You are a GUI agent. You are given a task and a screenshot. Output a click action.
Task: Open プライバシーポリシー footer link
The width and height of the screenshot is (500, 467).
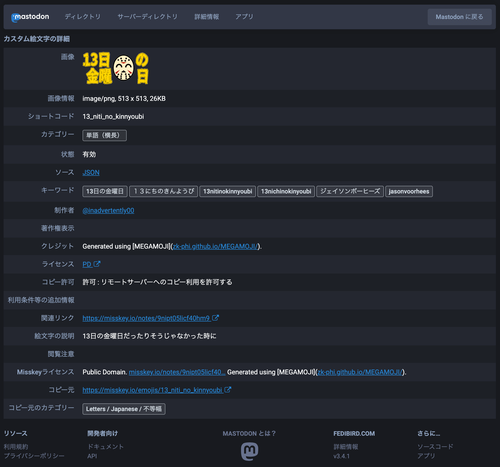(x=34, y=456)
